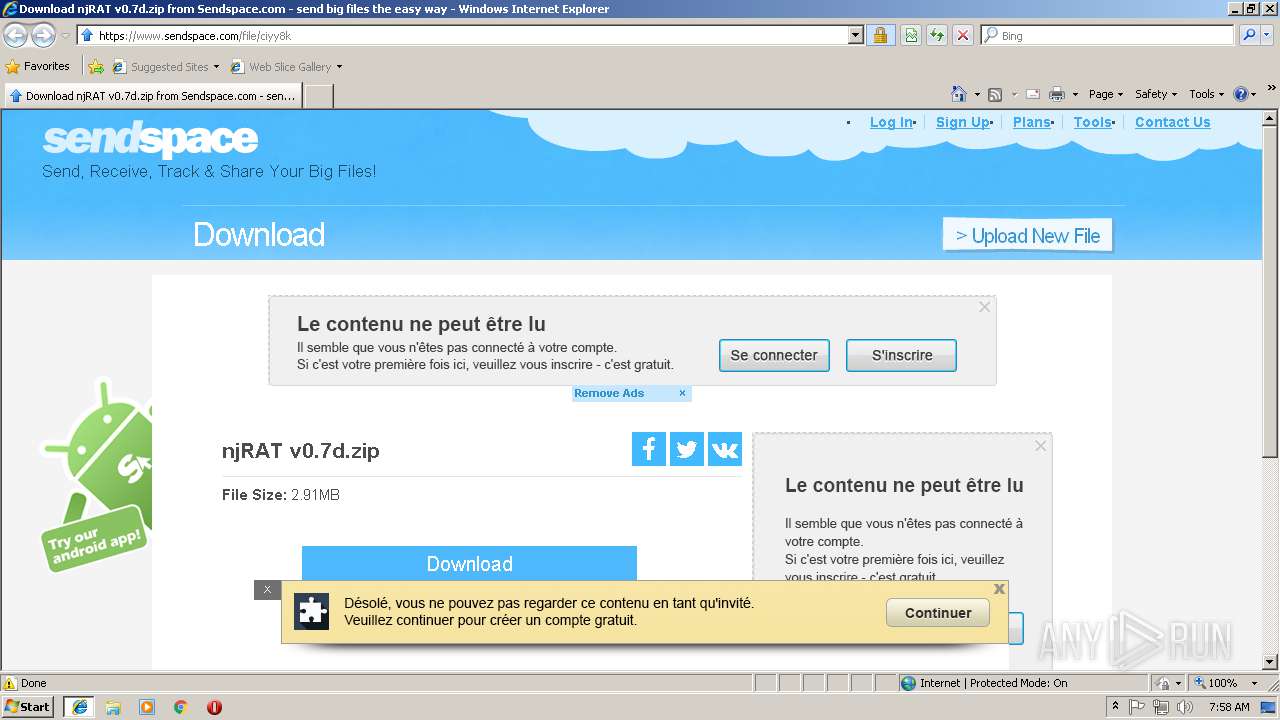Open the Tools menu dropdown
The height and width of the screenshot is (720, 1280).
1206,94
